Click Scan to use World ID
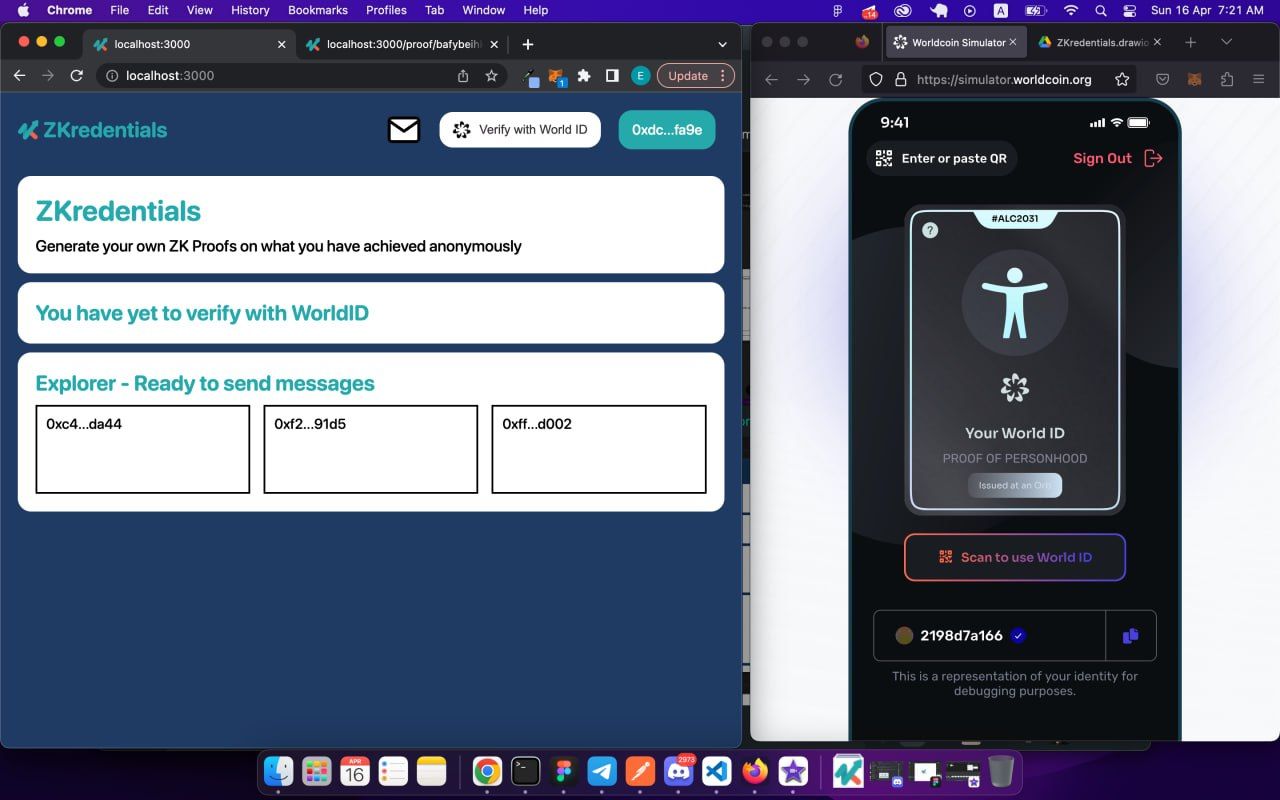The width and height of the screenshot is (1280, 800). click(1015, 557)
